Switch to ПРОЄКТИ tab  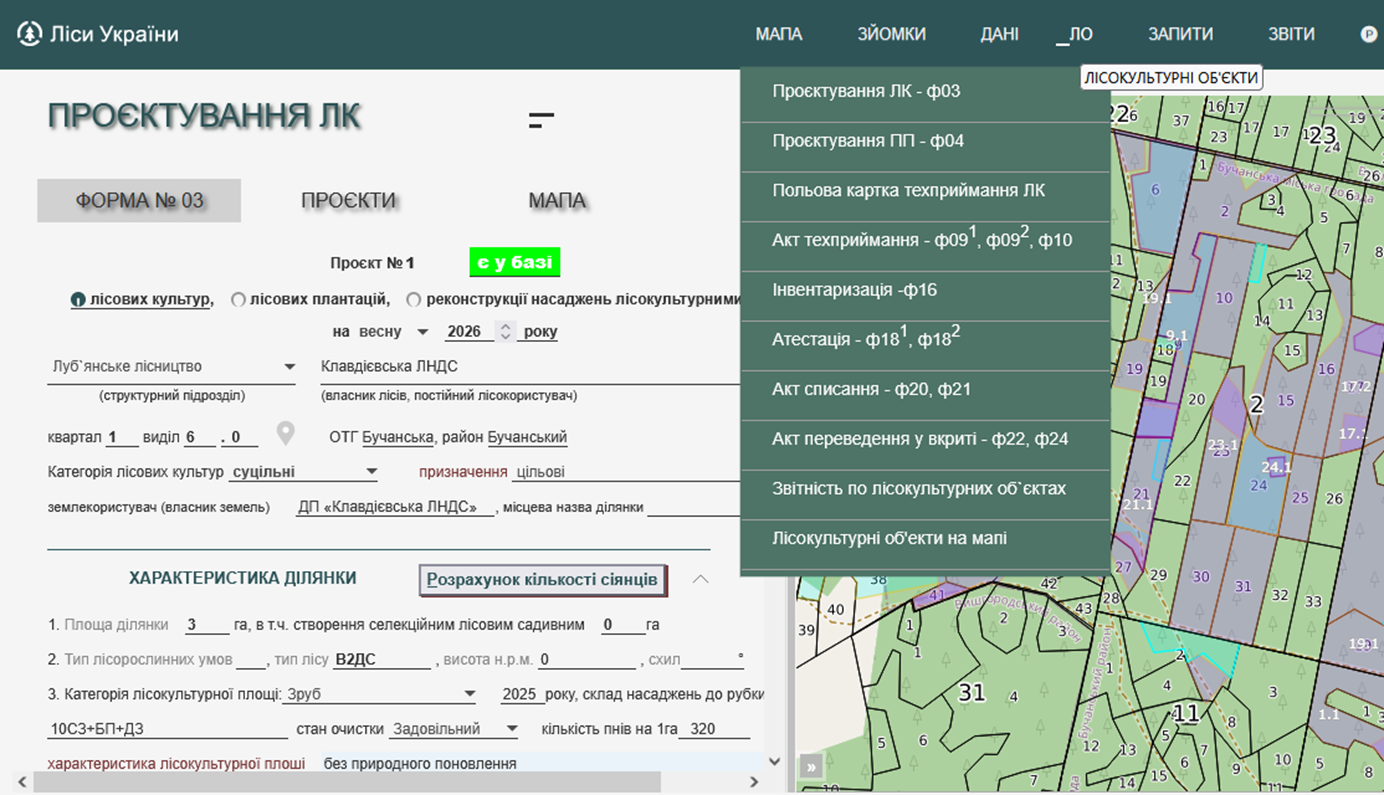click(348, 201)
